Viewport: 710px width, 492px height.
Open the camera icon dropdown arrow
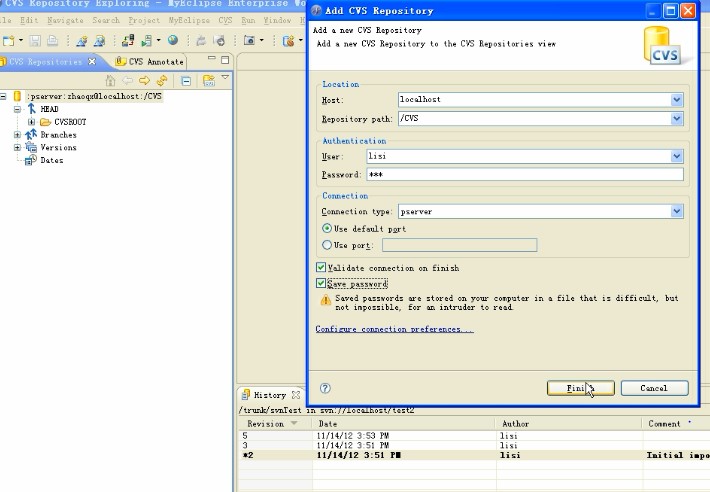pos(261,40)
